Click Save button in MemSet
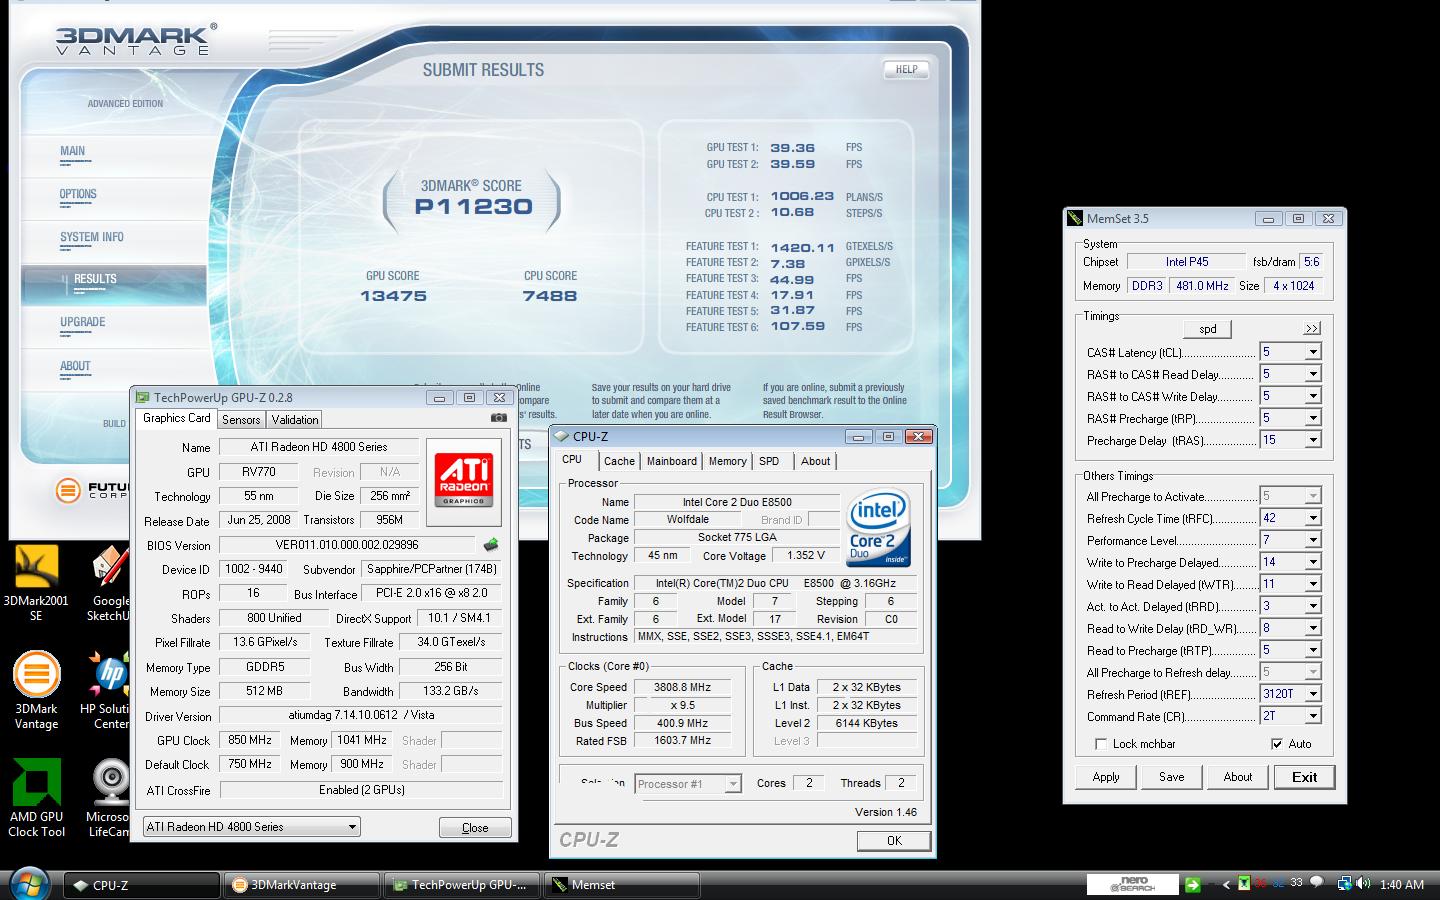This screenshot has height=900, width=1440. point(1172,777)
